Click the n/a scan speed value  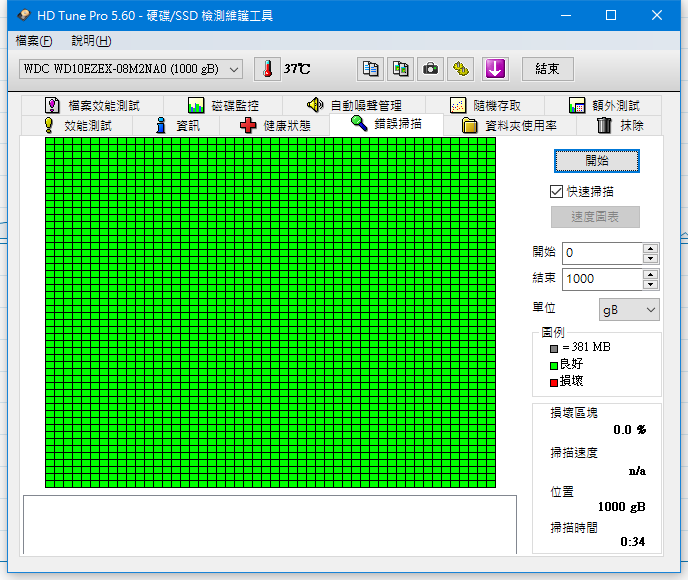click(637, 471)
